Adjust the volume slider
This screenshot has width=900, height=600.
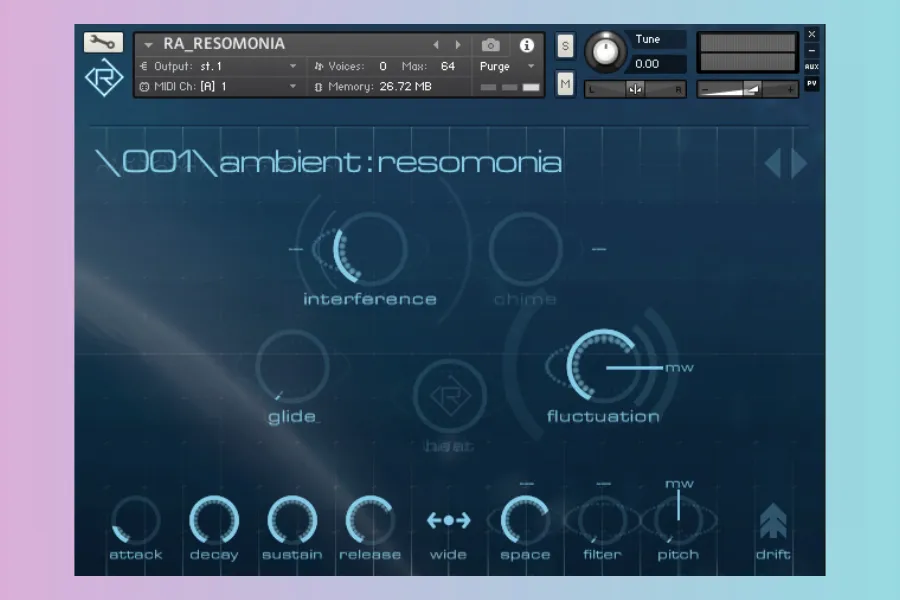pyautogui.click(x=747, y=90)
